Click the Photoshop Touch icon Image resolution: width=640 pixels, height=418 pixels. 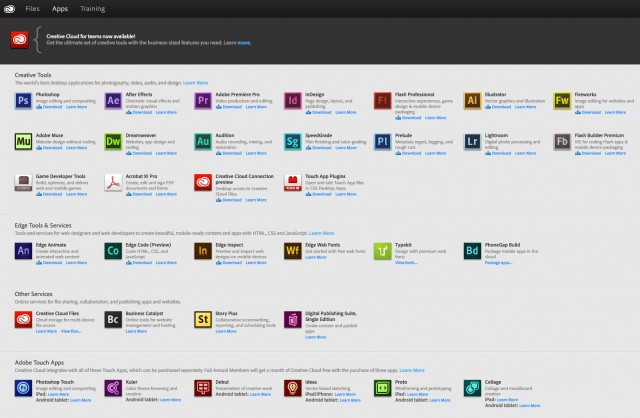tap(24, 390)
